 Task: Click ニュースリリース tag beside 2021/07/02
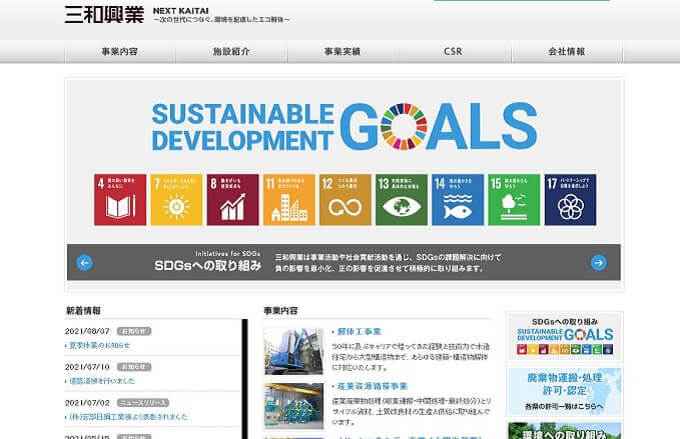click(143, 403)
